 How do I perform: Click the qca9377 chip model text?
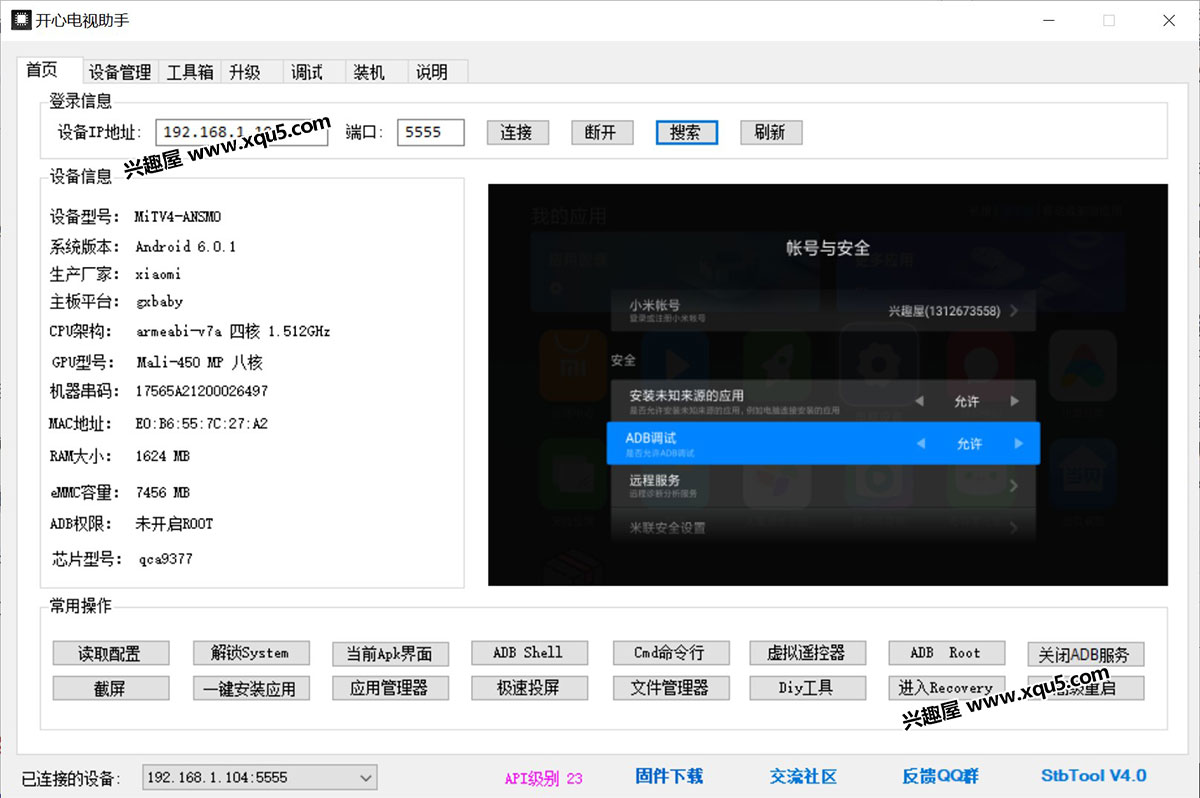(x=166, y=559)
